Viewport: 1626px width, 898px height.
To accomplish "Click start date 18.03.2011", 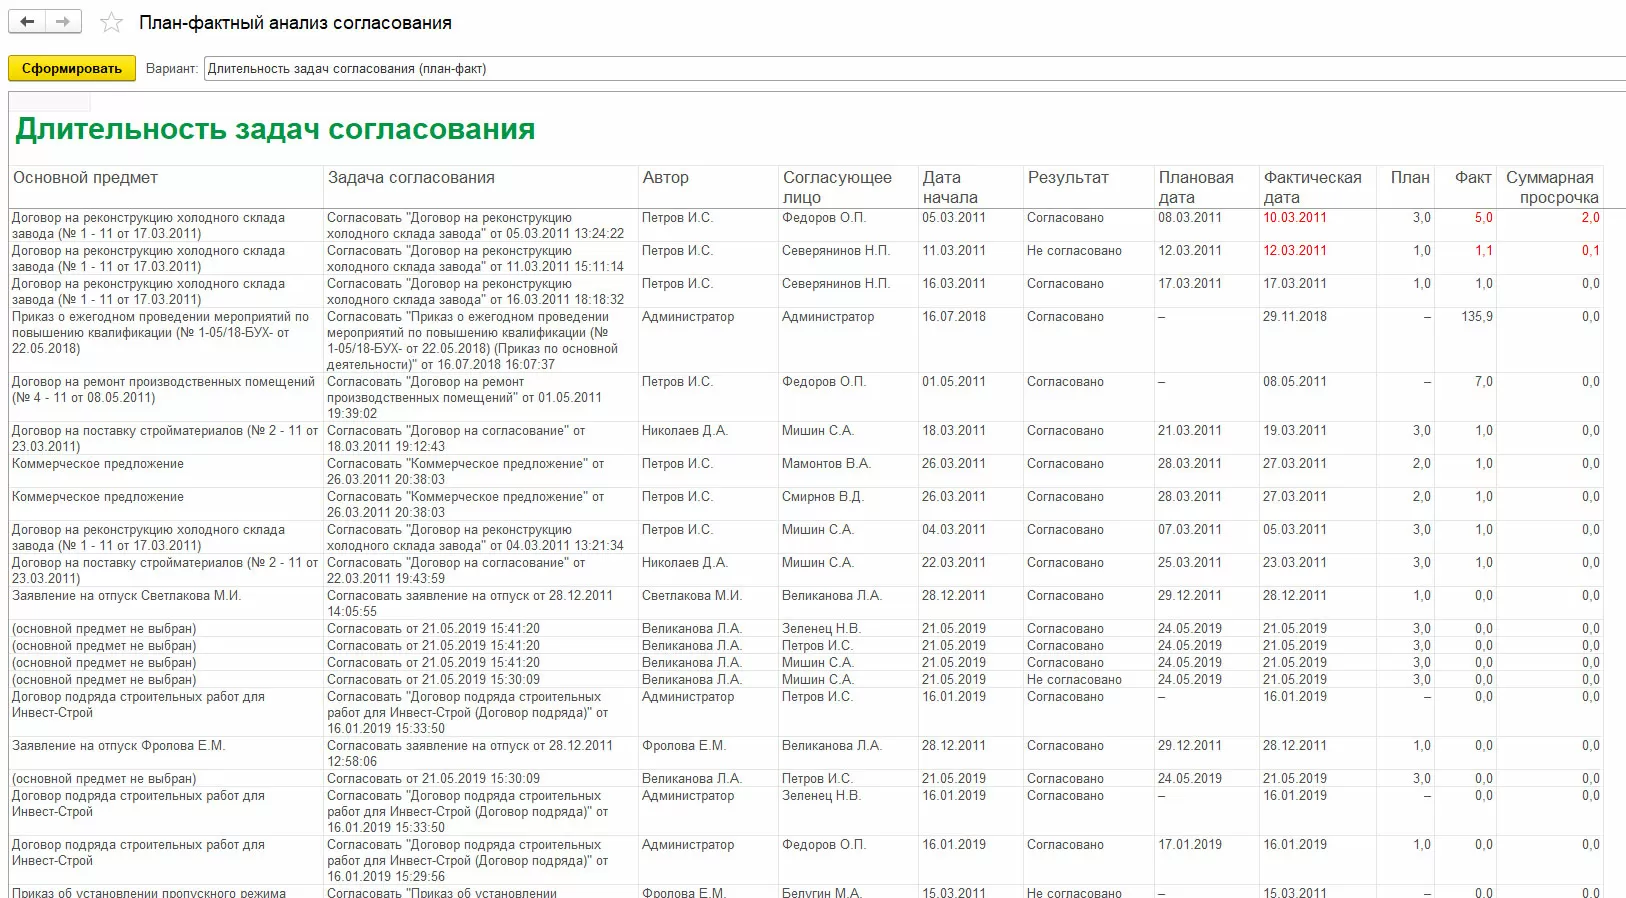I will (953, 431).
